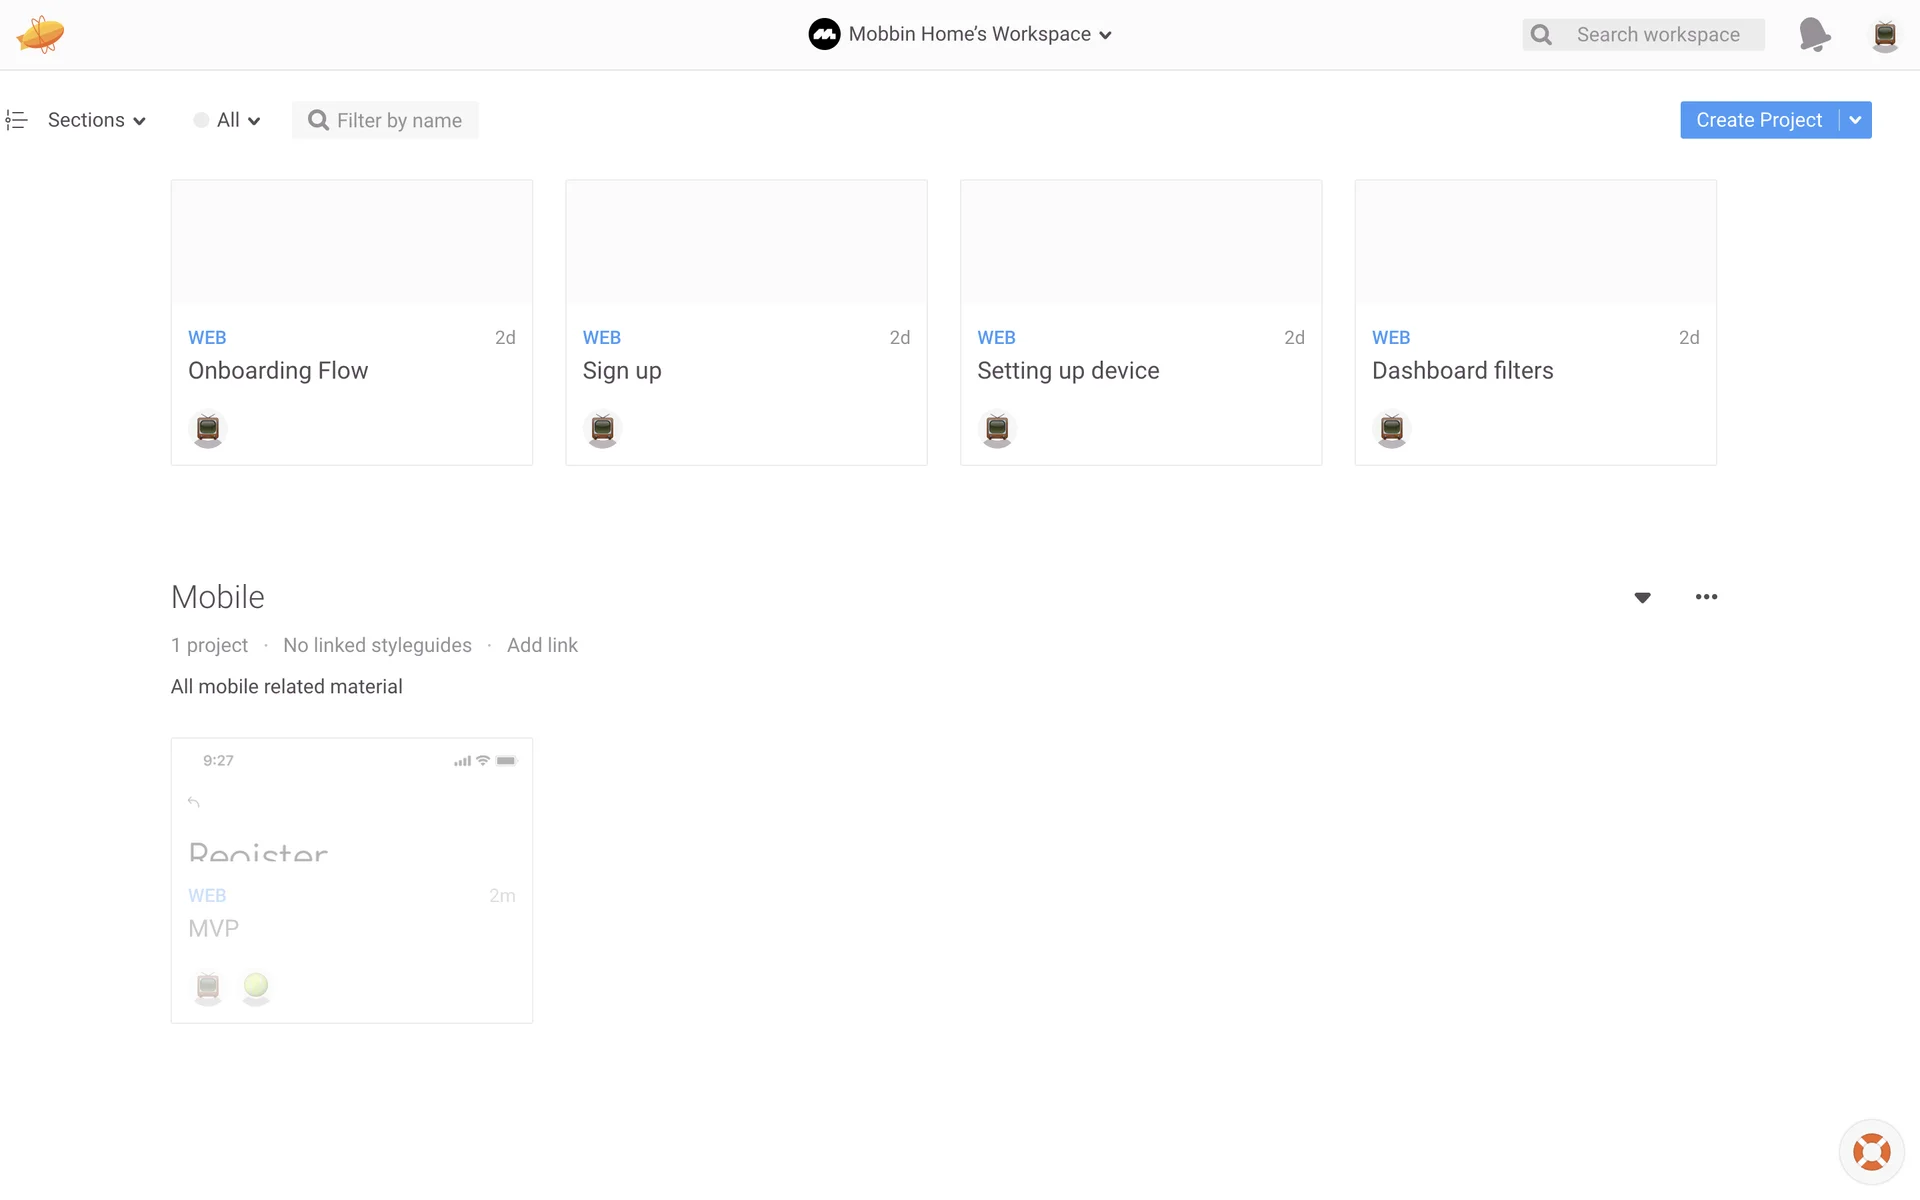The height and width of the screenshot is (1200, 1920).
Task: Open the All status filter dropdown
Action: [228, 120]
